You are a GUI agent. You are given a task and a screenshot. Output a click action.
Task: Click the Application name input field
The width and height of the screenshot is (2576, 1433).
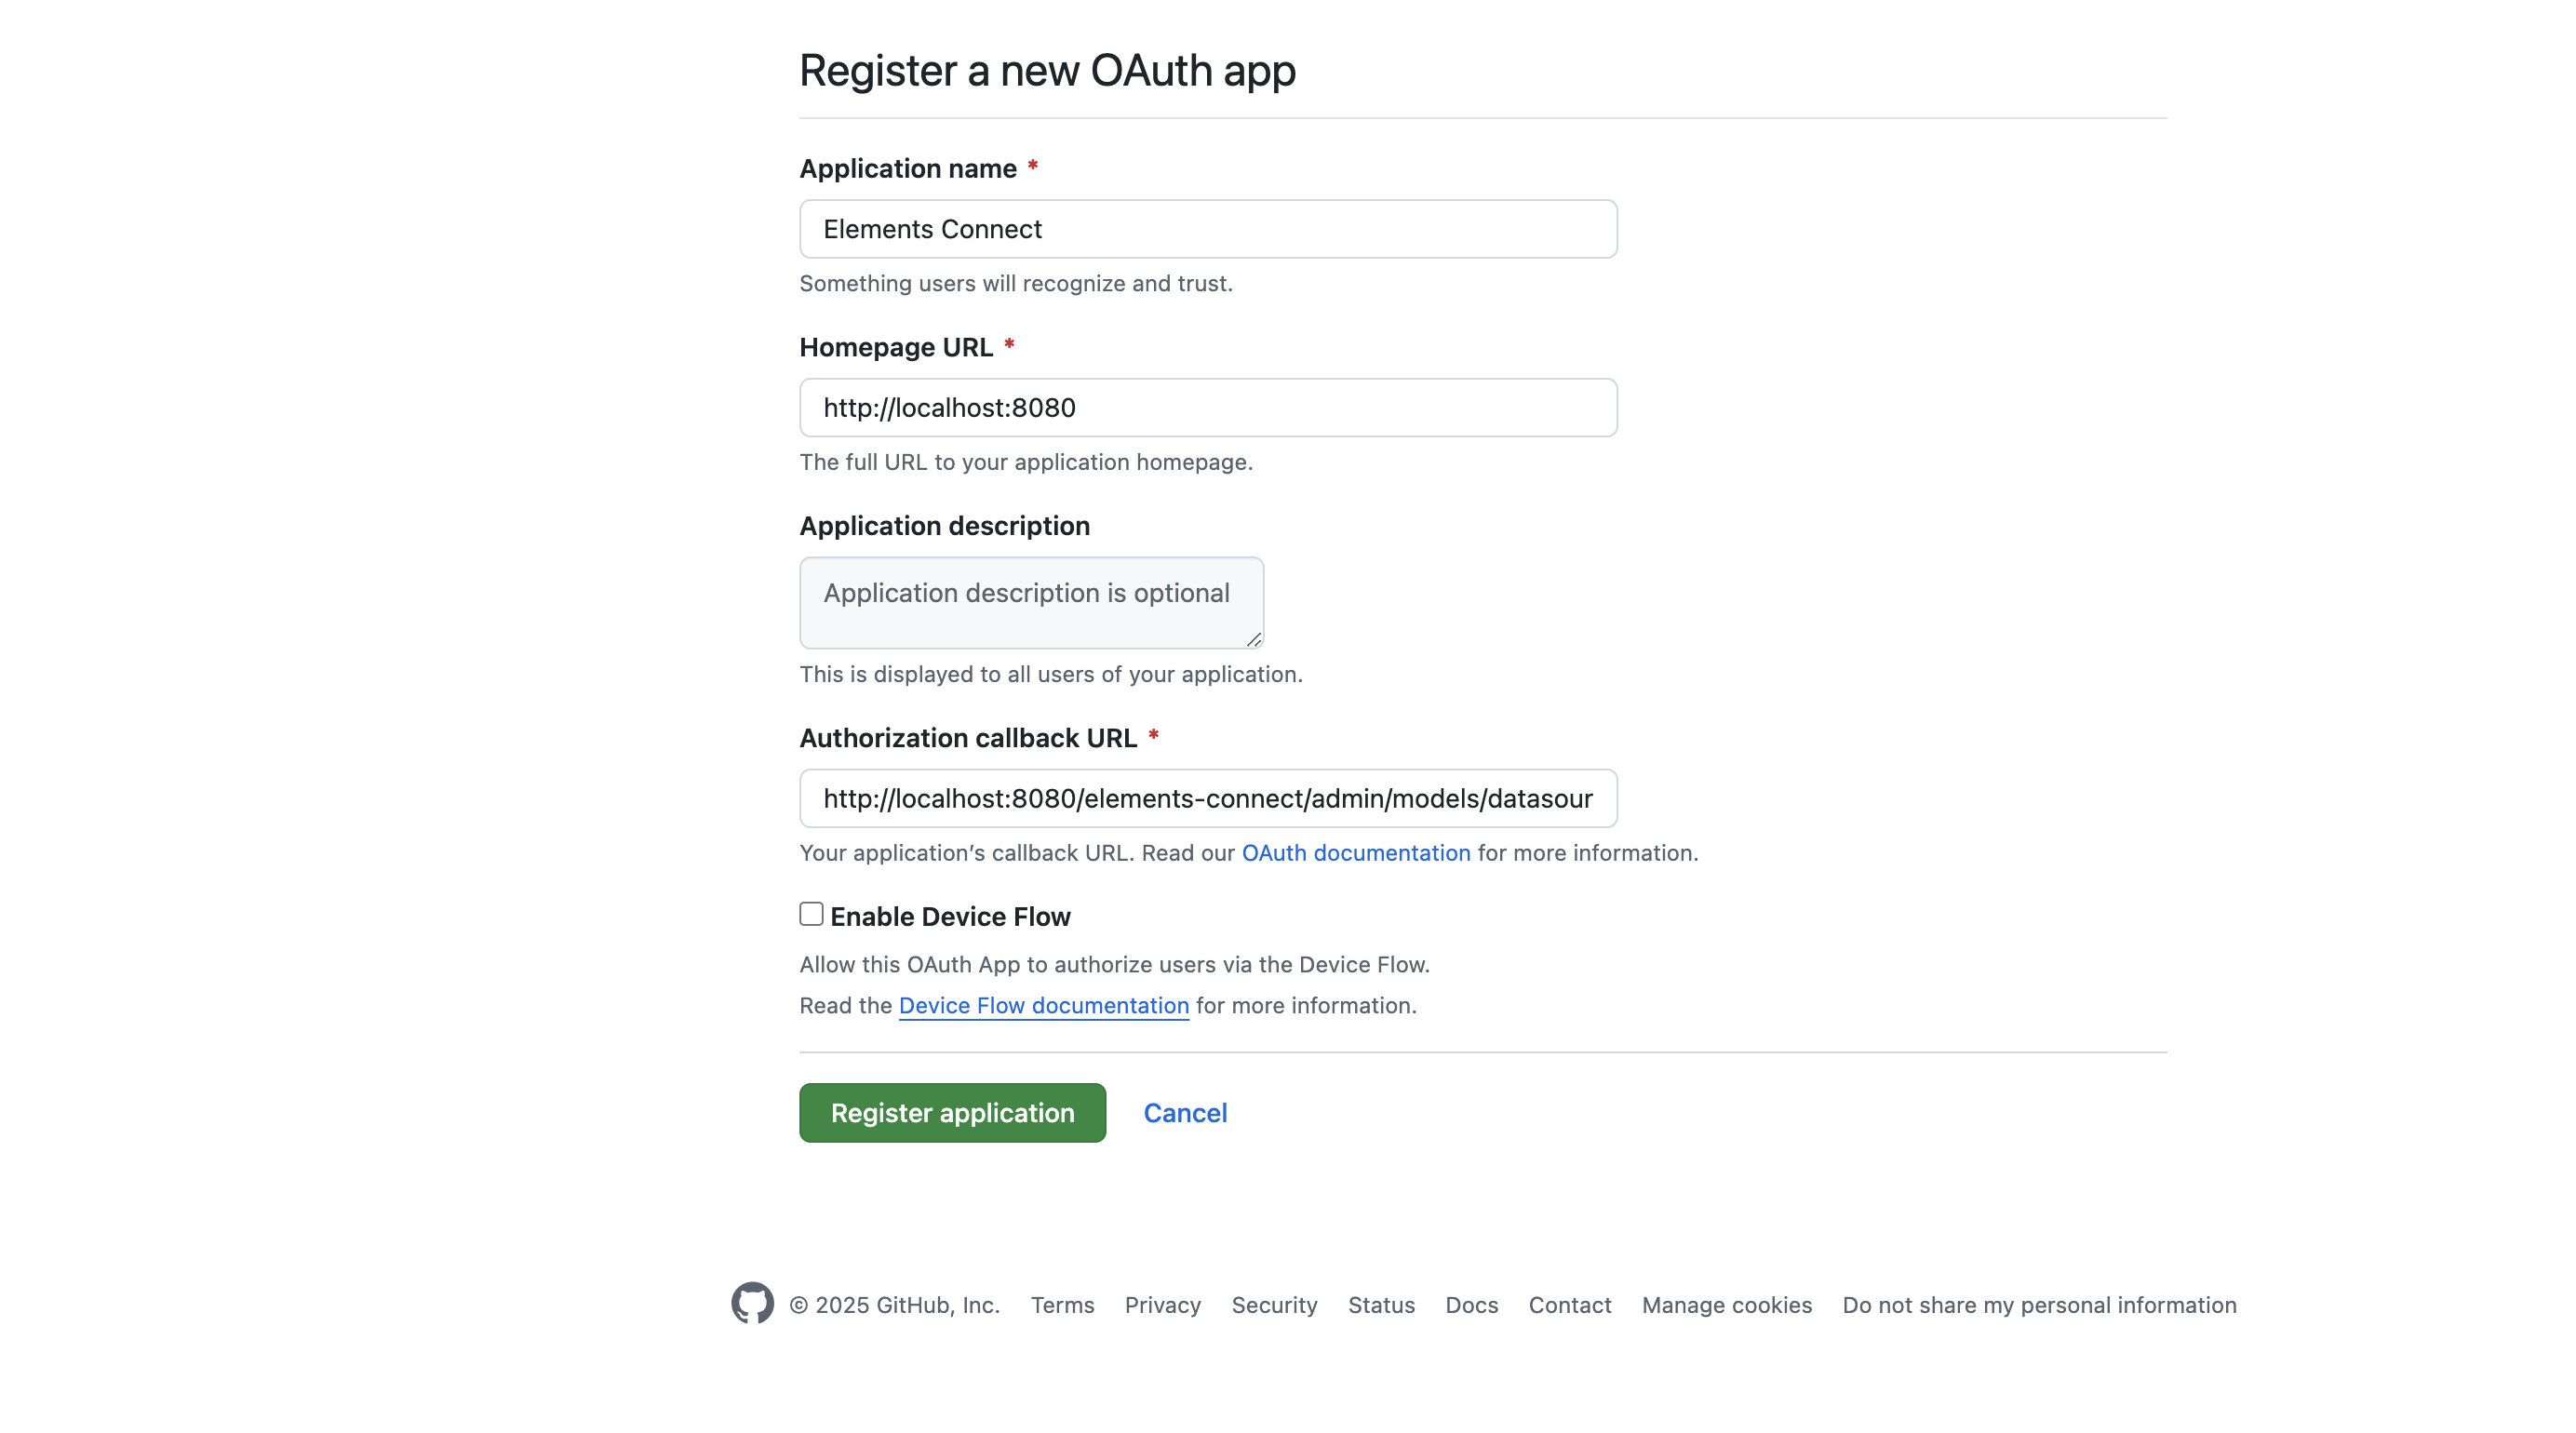click(1207, 229)
